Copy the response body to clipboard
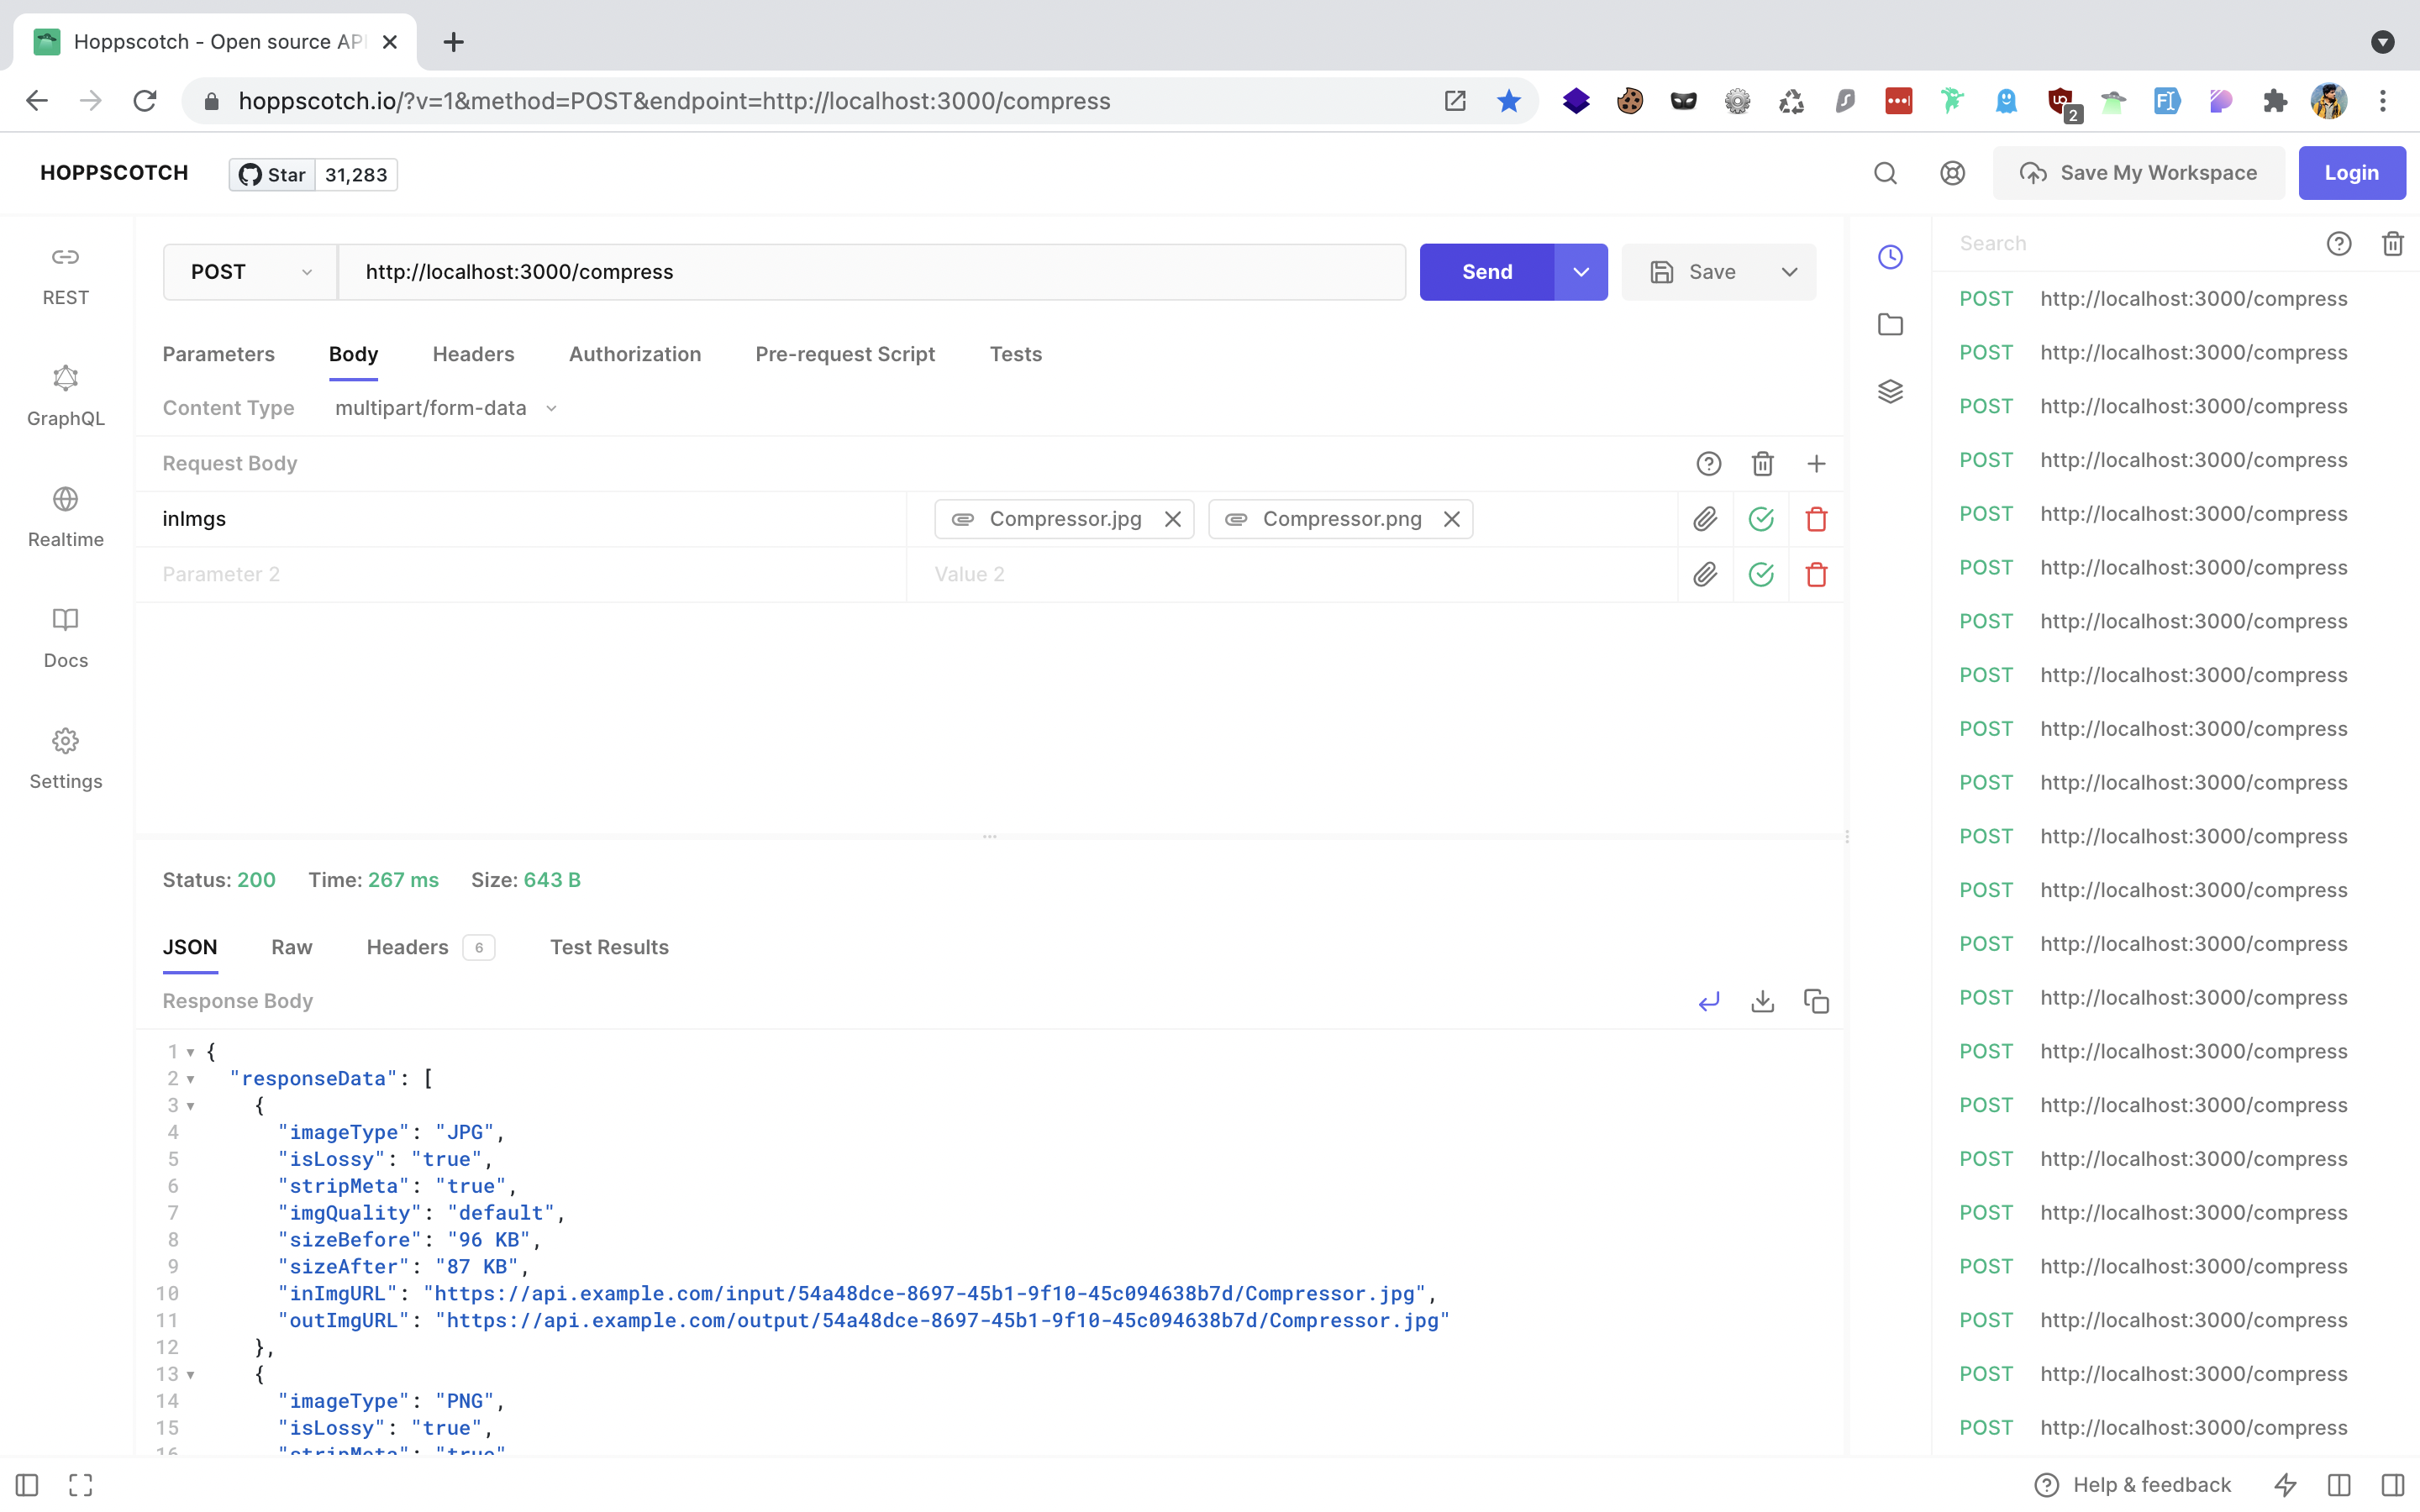Viewport: 2420px width, 1512px height. click(1816, 1001)
